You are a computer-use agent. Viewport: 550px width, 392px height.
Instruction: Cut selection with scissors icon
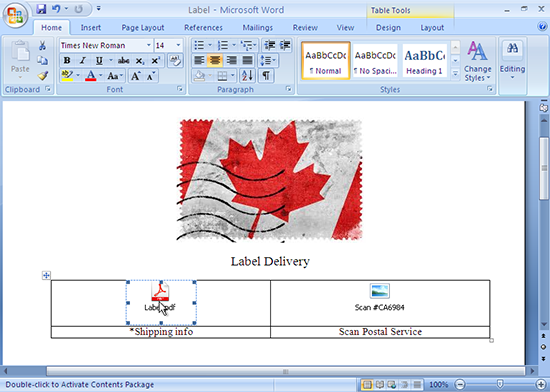click(42, 45)
